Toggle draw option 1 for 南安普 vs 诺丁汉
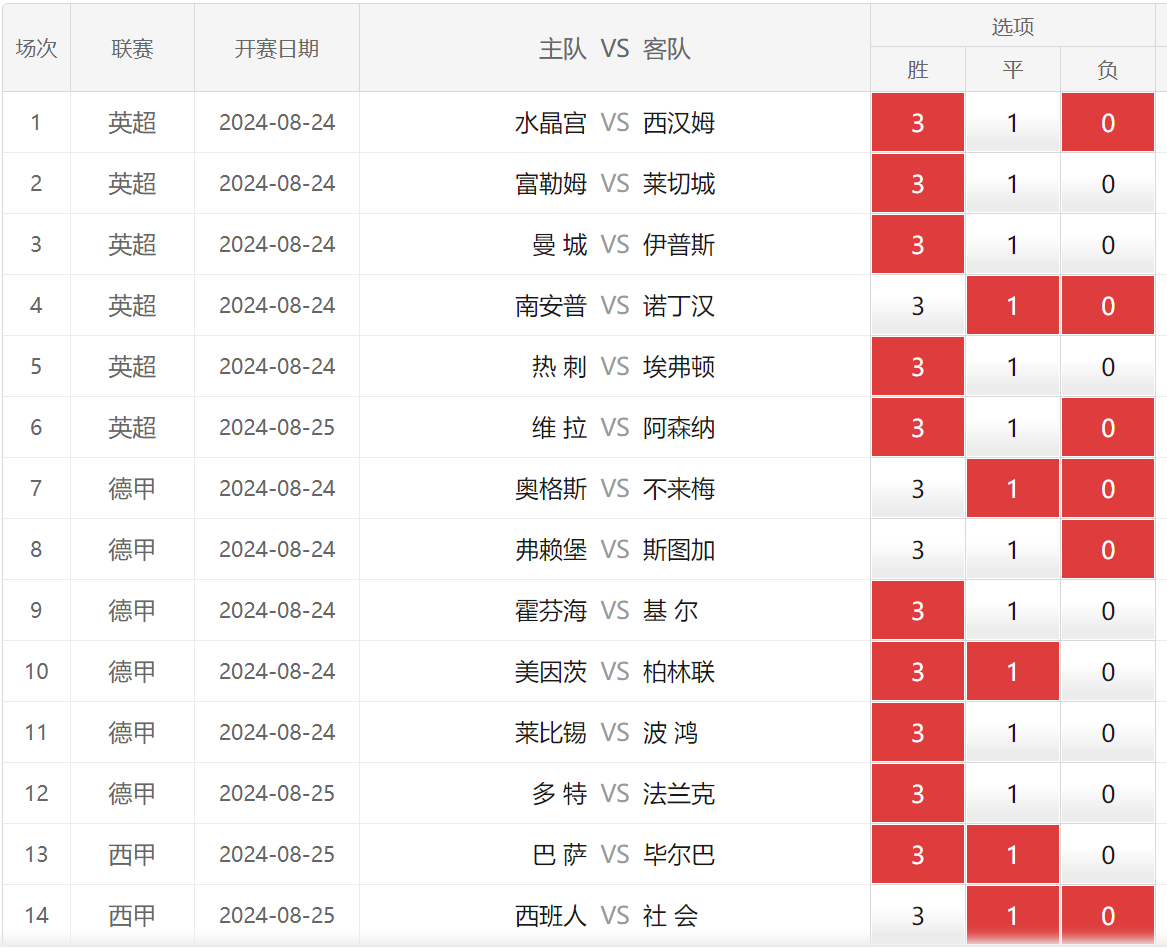 click(x=1012, y=305)
